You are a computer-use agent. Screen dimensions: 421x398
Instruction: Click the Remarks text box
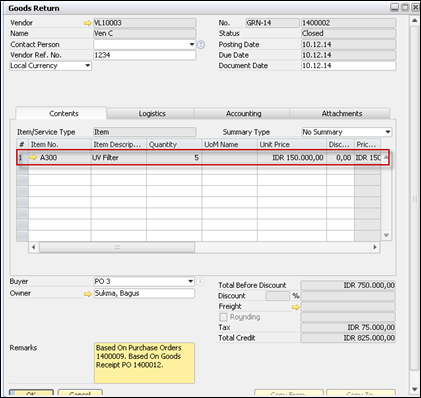[x=144, y=363]
